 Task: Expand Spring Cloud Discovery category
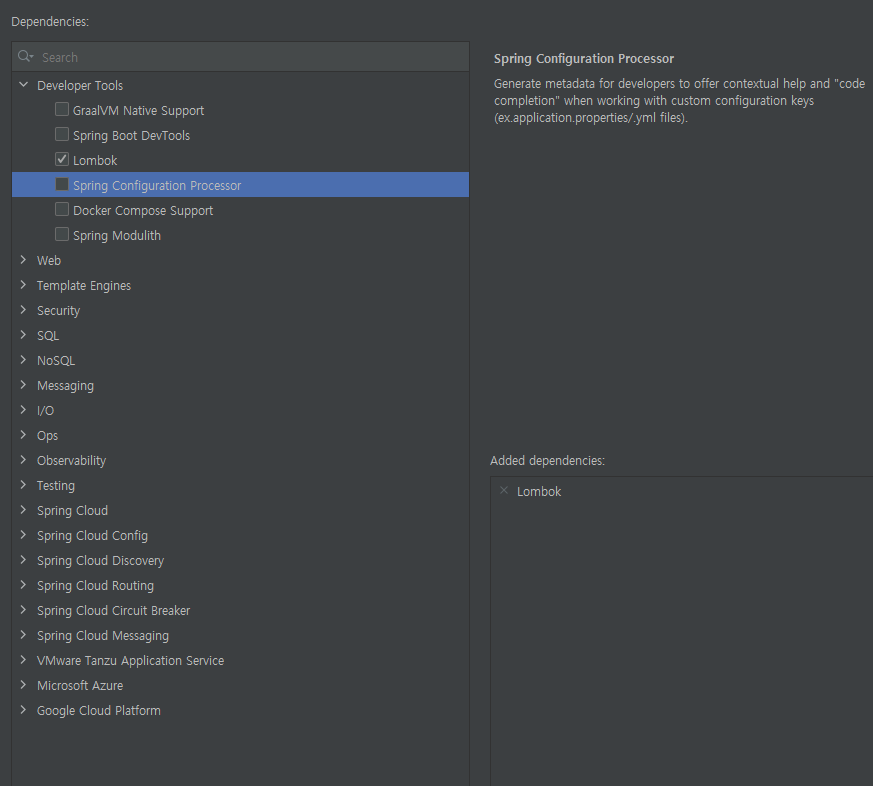pyautogui.click(x=23, y=560)
